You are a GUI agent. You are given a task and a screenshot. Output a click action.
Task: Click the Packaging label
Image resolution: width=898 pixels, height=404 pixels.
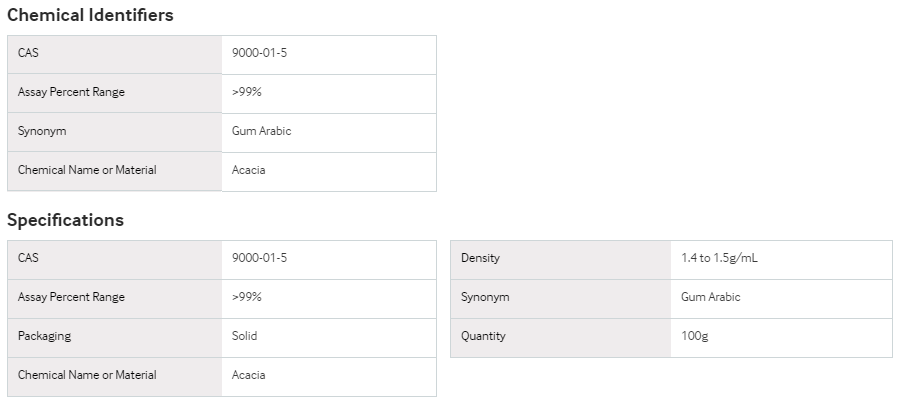pyautogui.click(x=44, y=336)
